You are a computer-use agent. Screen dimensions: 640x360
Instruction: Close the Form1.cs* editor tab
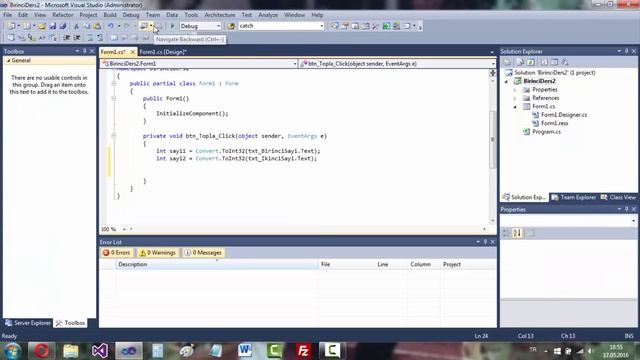pyautogui.click(x=132, y=52)
